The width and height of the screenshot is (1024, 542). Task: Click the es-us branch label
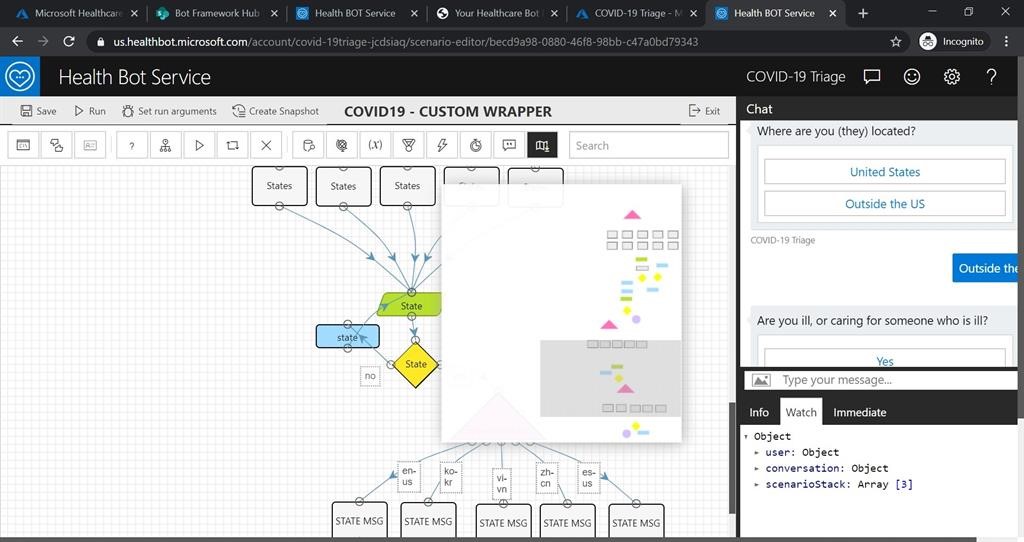(x=588, y=477)
